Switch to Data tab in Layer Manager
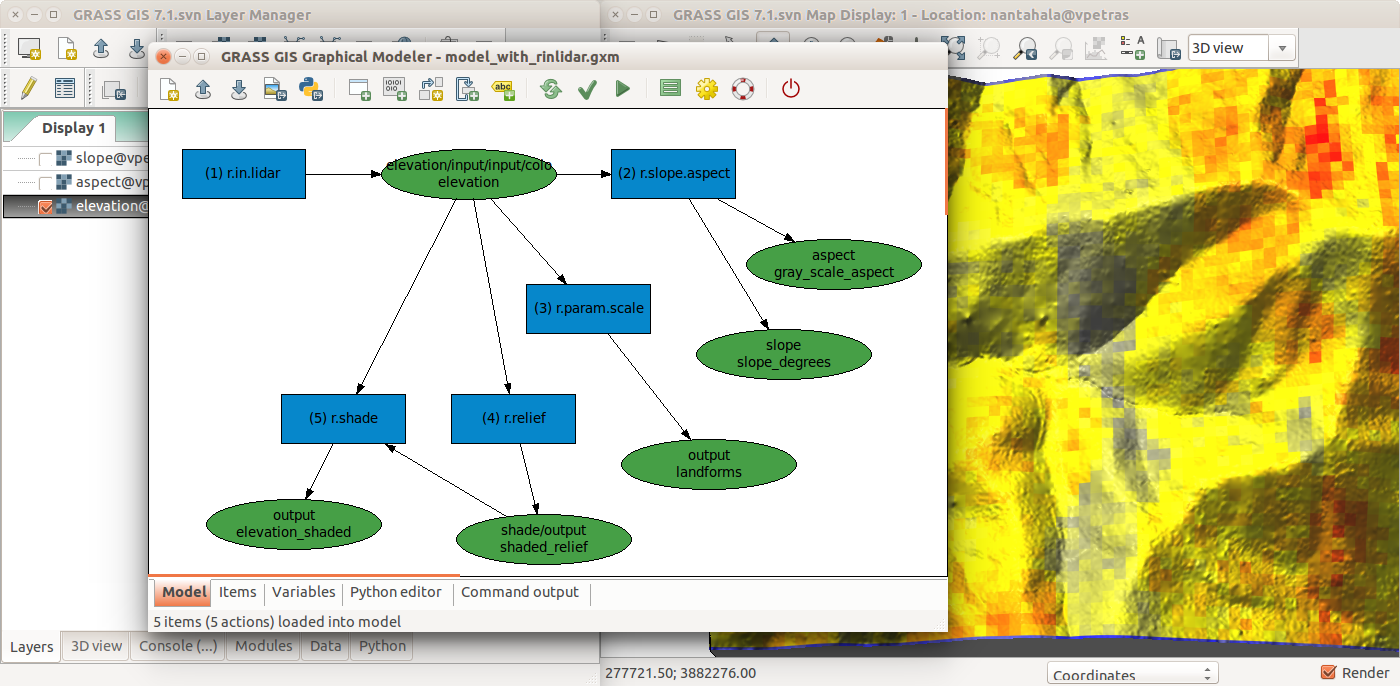The image size is (1400, 686). tap(326, 646)
